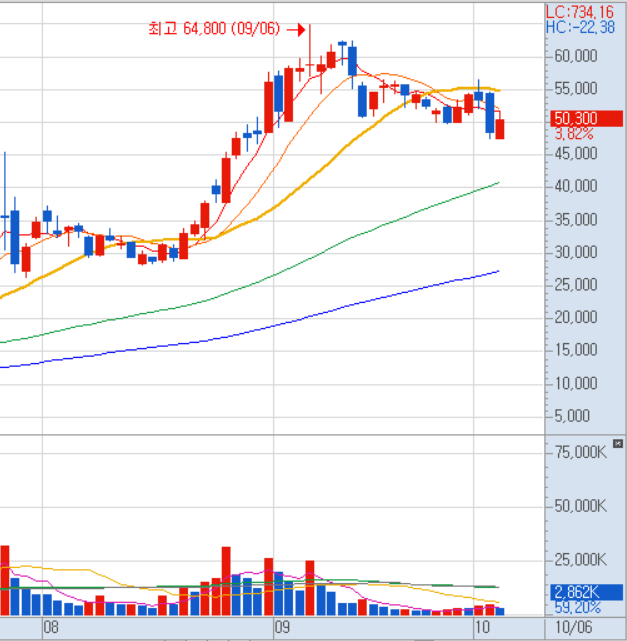Click the red 50,300 current price tag

coord(587,118)
